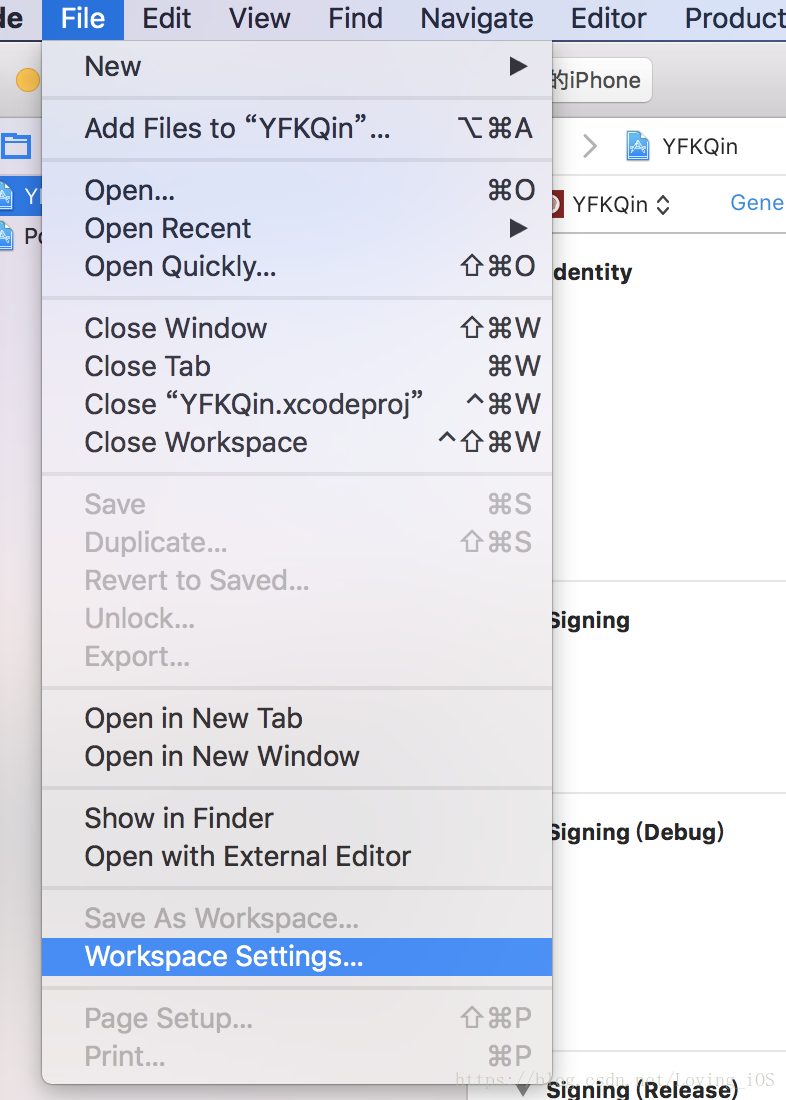This screenshot has height=1100, width=786.
Task: Choose Open… from File menu
Action: 297,190
